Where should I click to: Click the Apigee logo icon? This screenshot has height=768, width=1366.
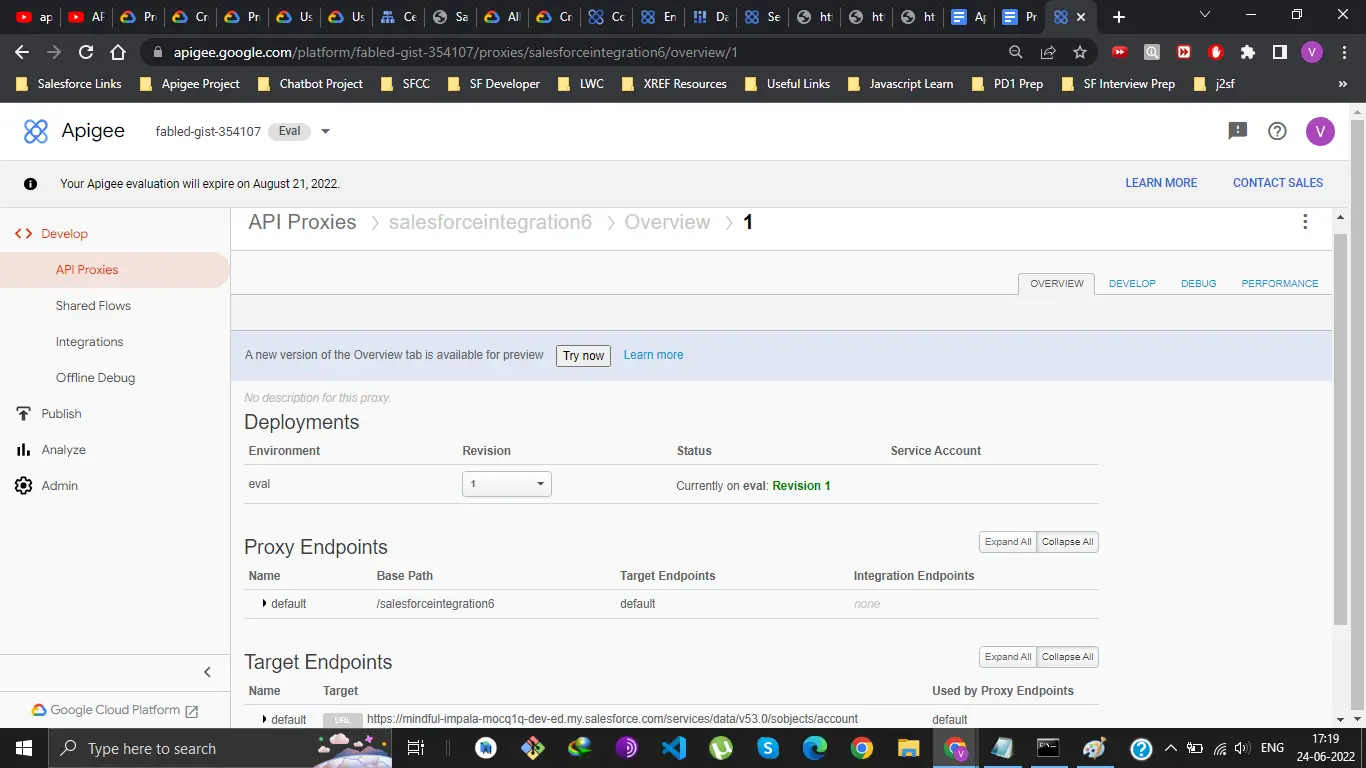tap(36, 131)
